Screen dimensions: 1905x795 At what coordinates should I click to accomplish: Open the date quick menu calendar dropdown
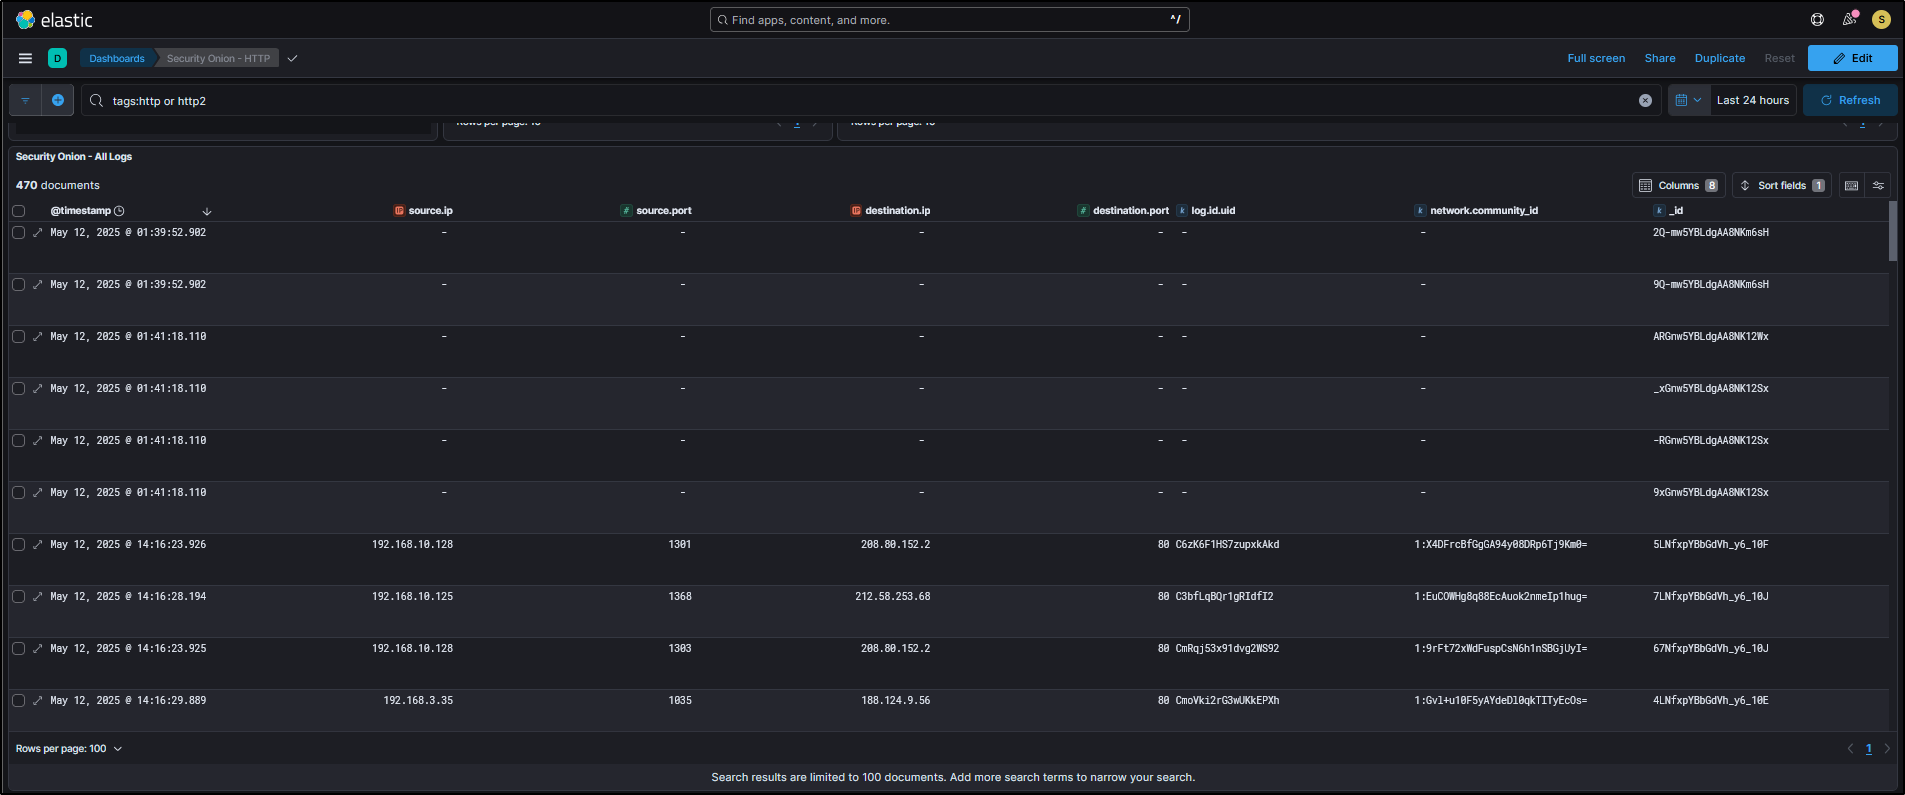pyautogui.click(x=1688, y=100)
